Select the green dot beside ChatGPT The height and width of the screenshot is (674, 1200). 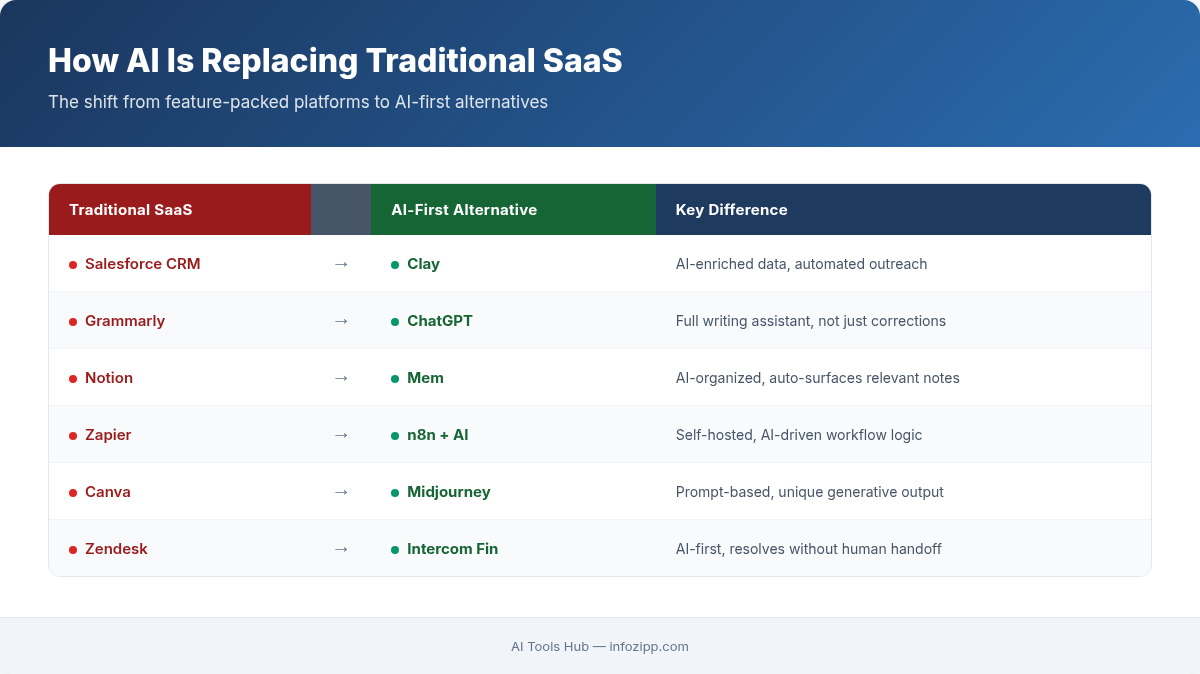click(x=394, y=321)
